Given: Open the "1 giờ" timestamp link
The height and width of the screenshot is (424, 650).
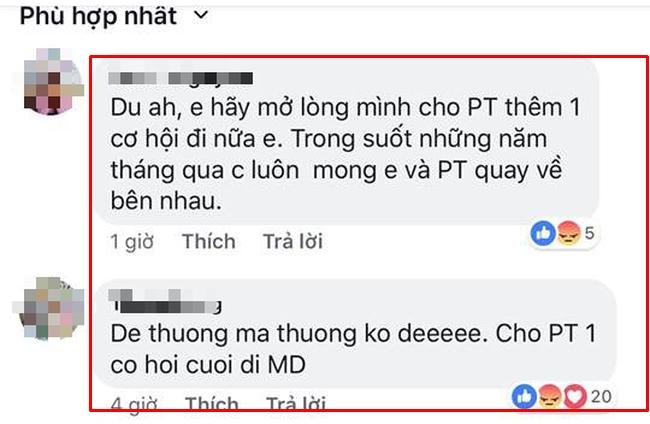Looking at the screenshot, I should click(x=132, y=241).
